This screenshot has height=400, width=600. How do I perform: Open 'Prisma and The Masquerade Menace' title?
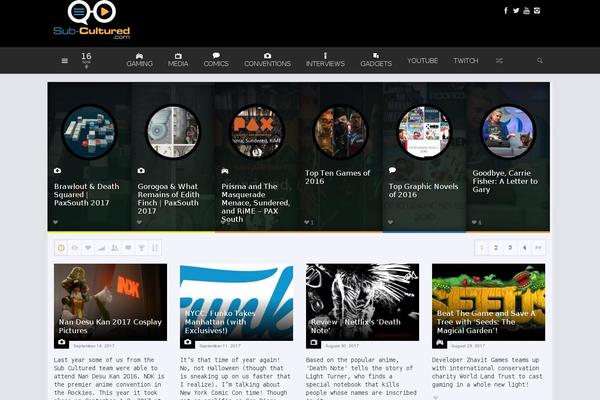click(x=256, y=203)
